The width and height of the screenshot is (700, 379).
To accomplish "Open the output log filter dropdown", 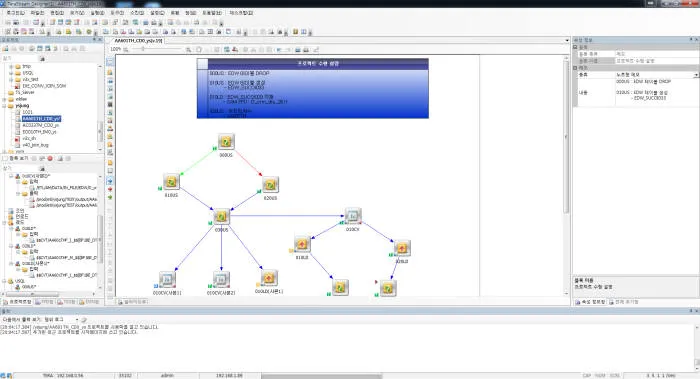I will click(77, 320).
